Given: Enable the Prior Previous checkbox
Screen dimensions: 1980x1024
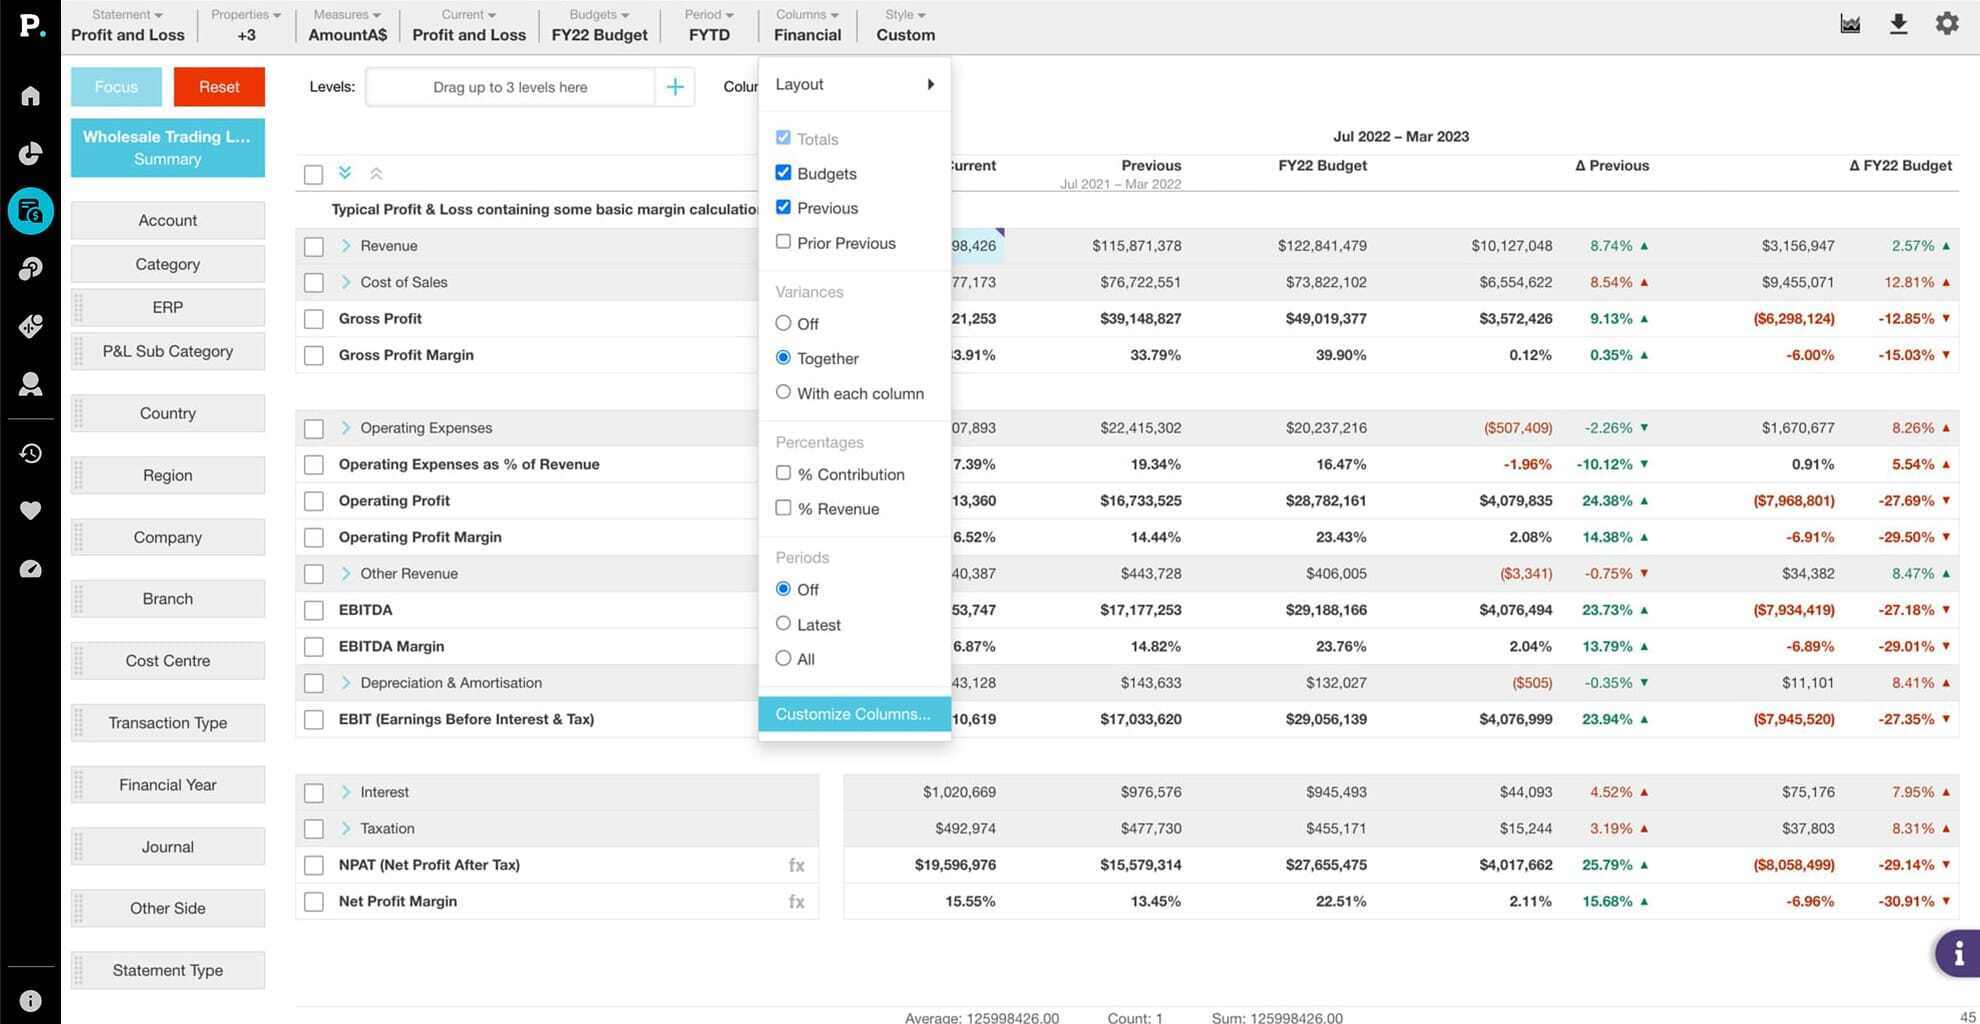Looking at the screenshot, I should [783, 242].
